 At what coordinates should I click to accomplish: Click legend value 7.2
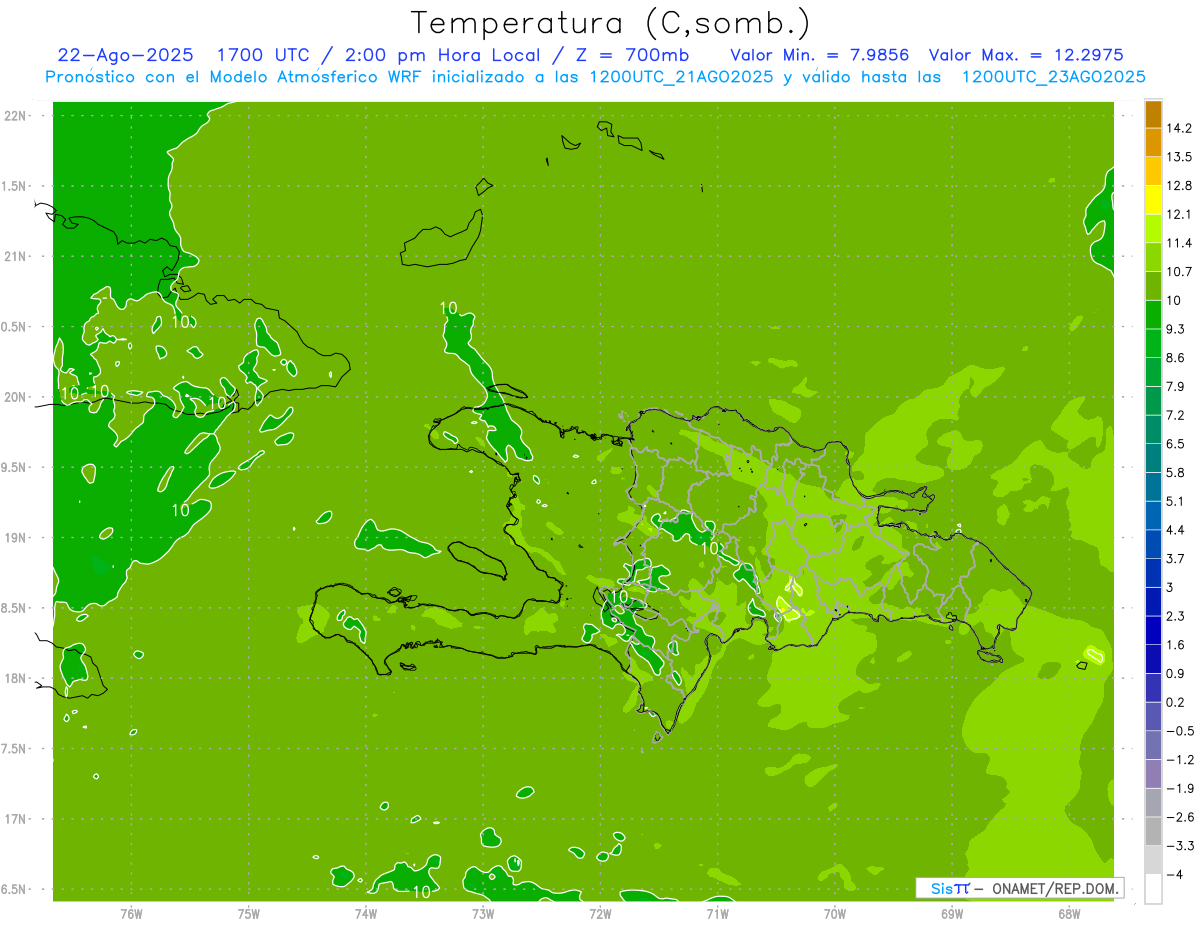coord(1176,415)
